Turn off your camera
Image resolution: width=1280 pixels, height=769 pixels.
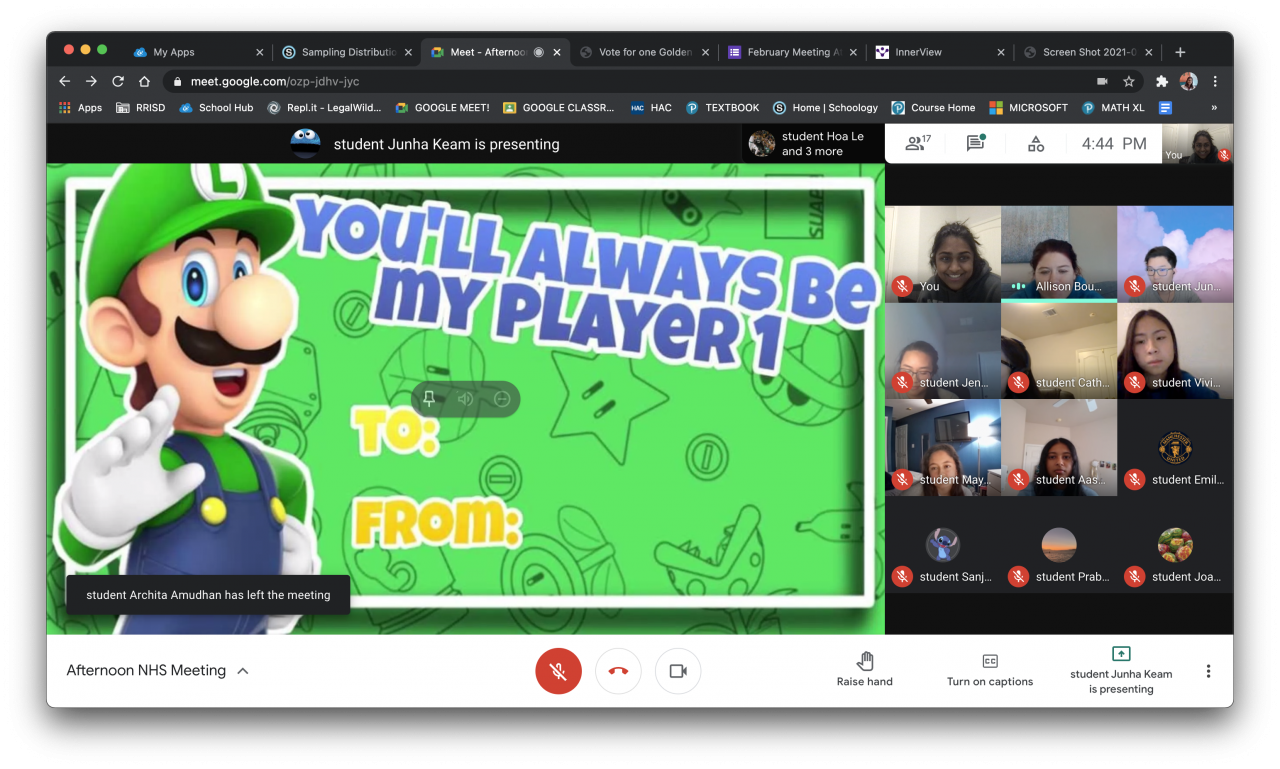[x=678, y=671]
